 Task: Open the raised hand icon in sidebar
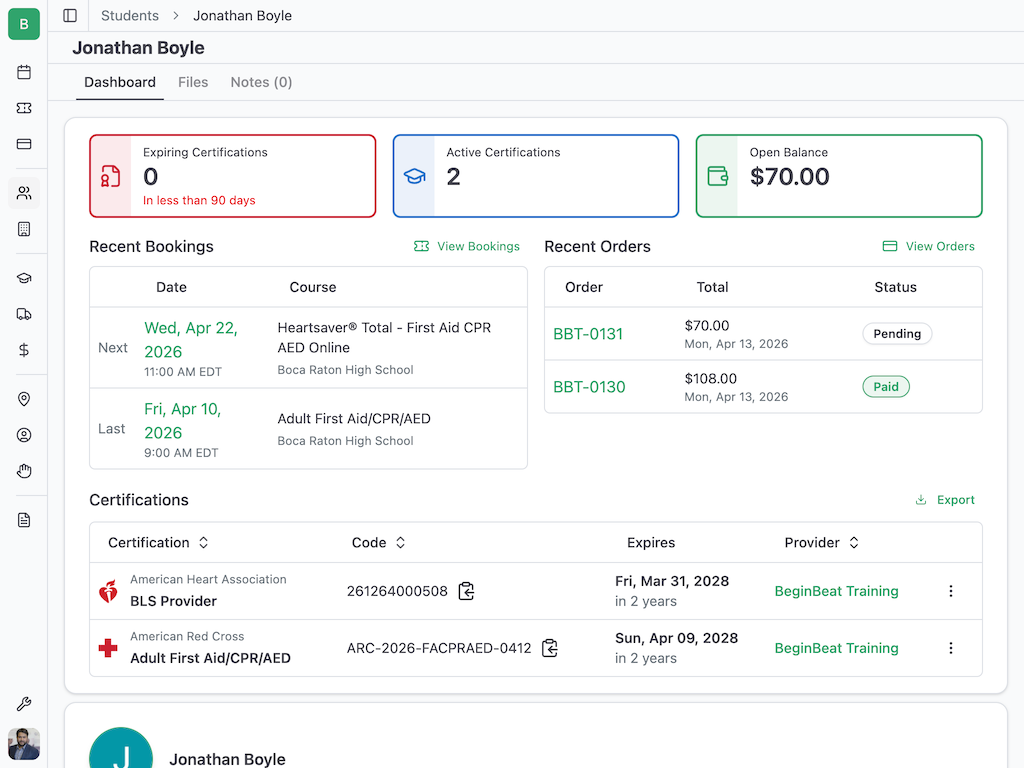tap(24, 471)
